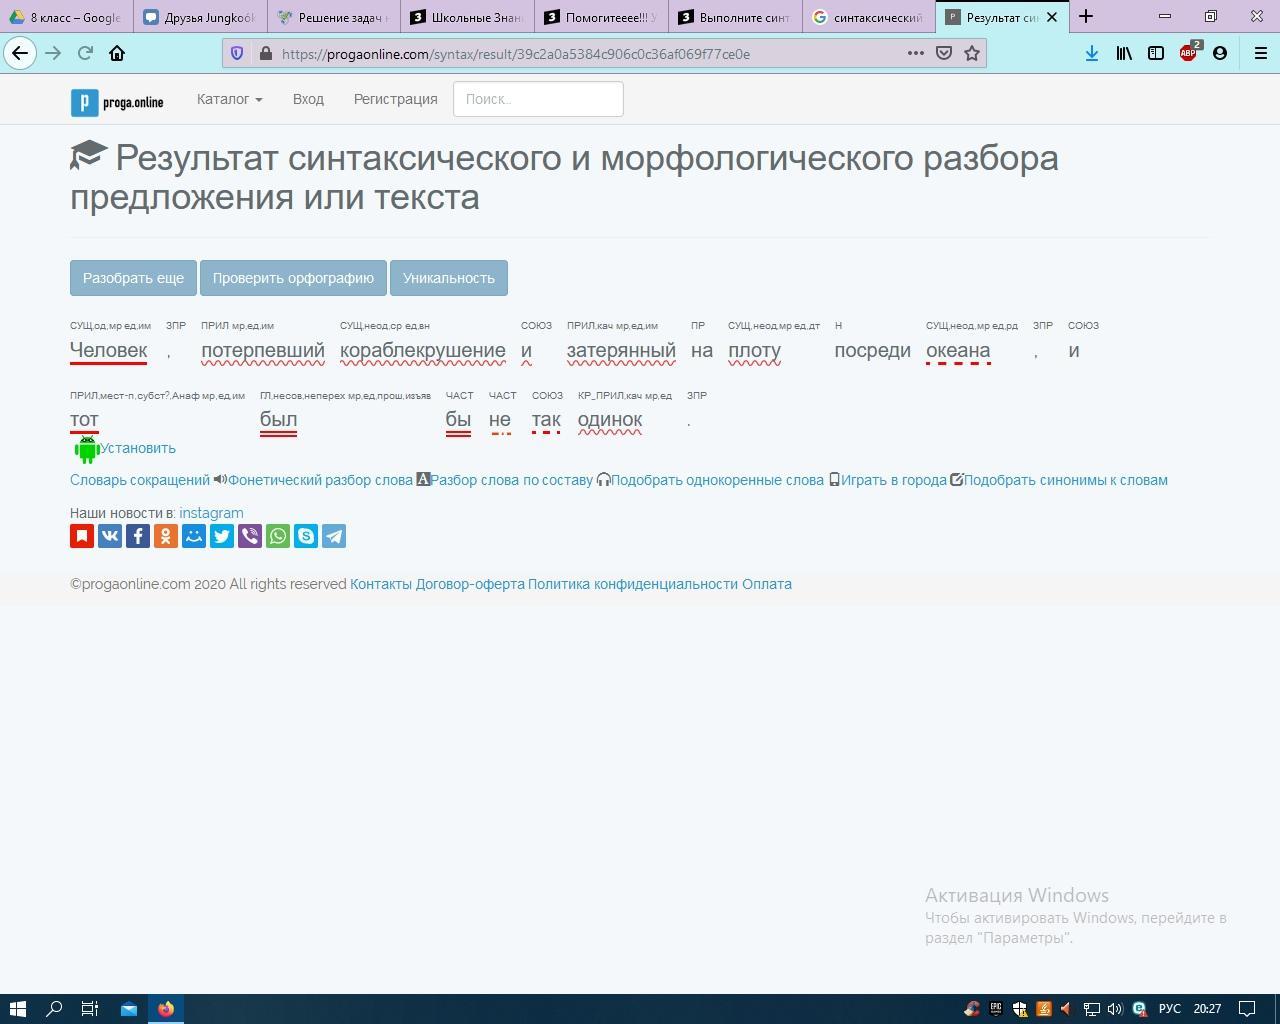The height and width of the screenshot is (1024, 1280).
Task: Open the Договор-оферта footer link
Action: [470, 584]
